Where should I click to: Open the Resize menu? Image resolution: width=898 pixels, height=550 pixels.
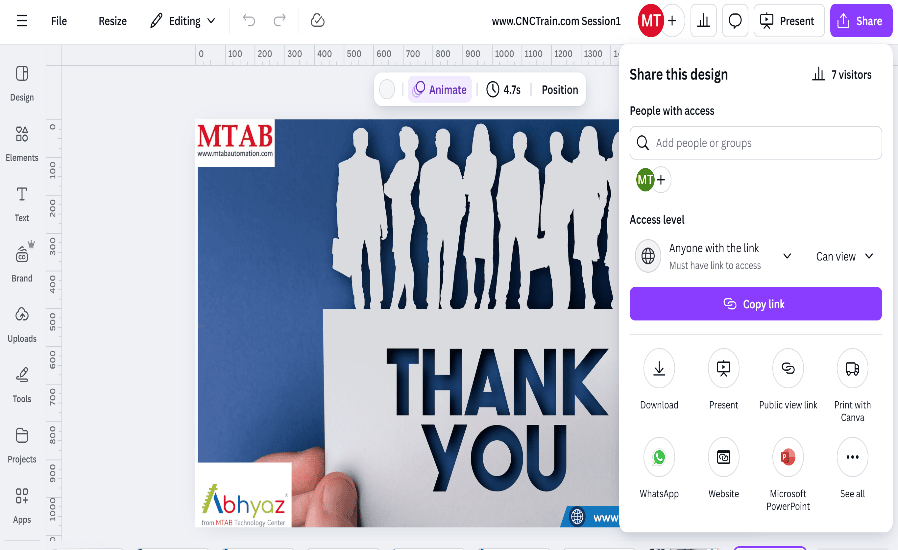coord(112,20)
